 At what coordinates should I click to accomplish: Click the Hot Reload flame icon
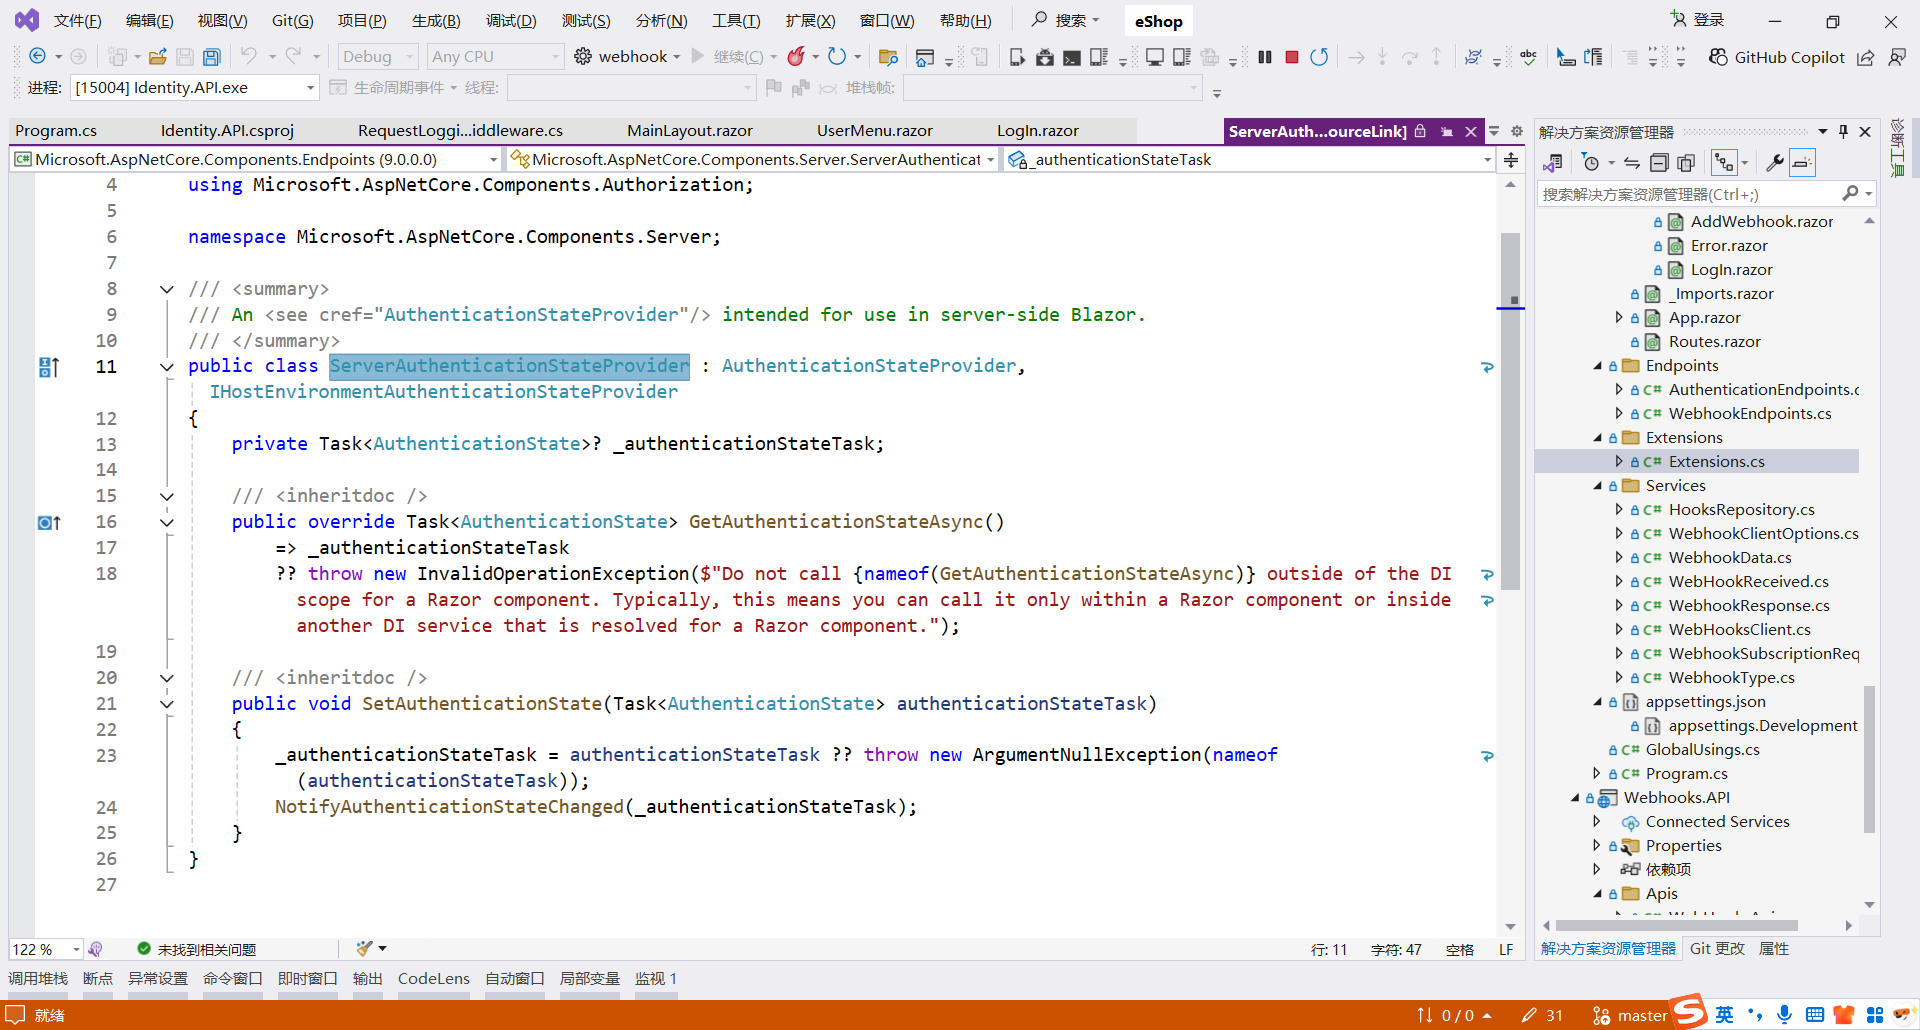pos(796,57)
